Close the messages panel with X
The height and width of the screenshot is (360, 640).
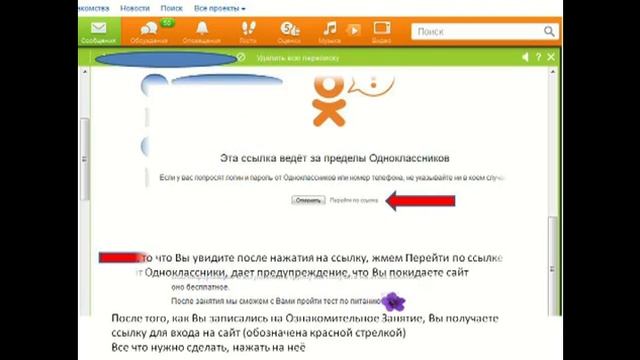tap(551, 57)
